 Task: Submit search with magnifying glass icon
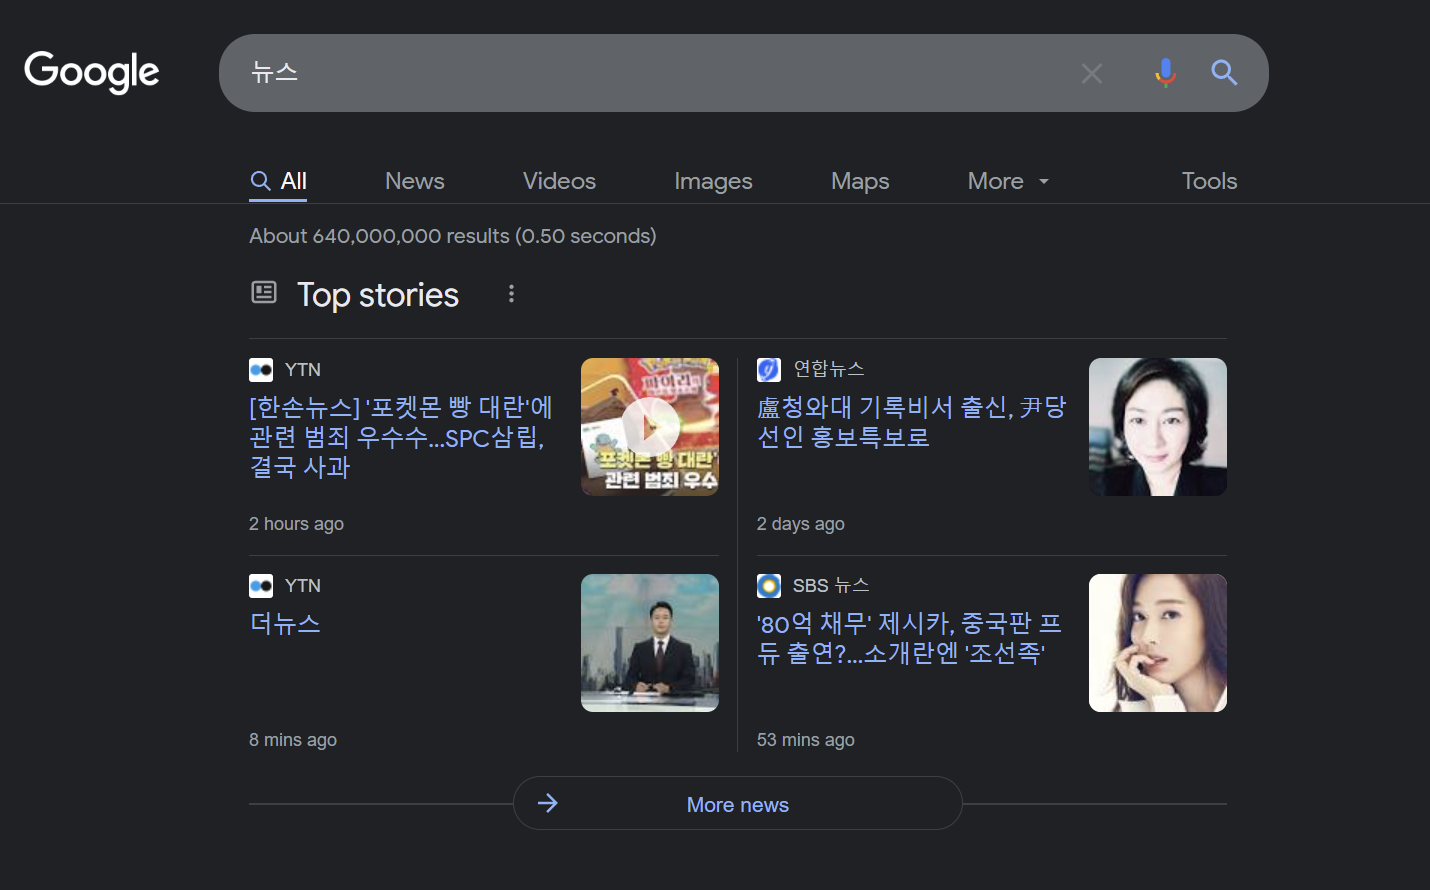pyautogui.click(x=1224, y=72)
